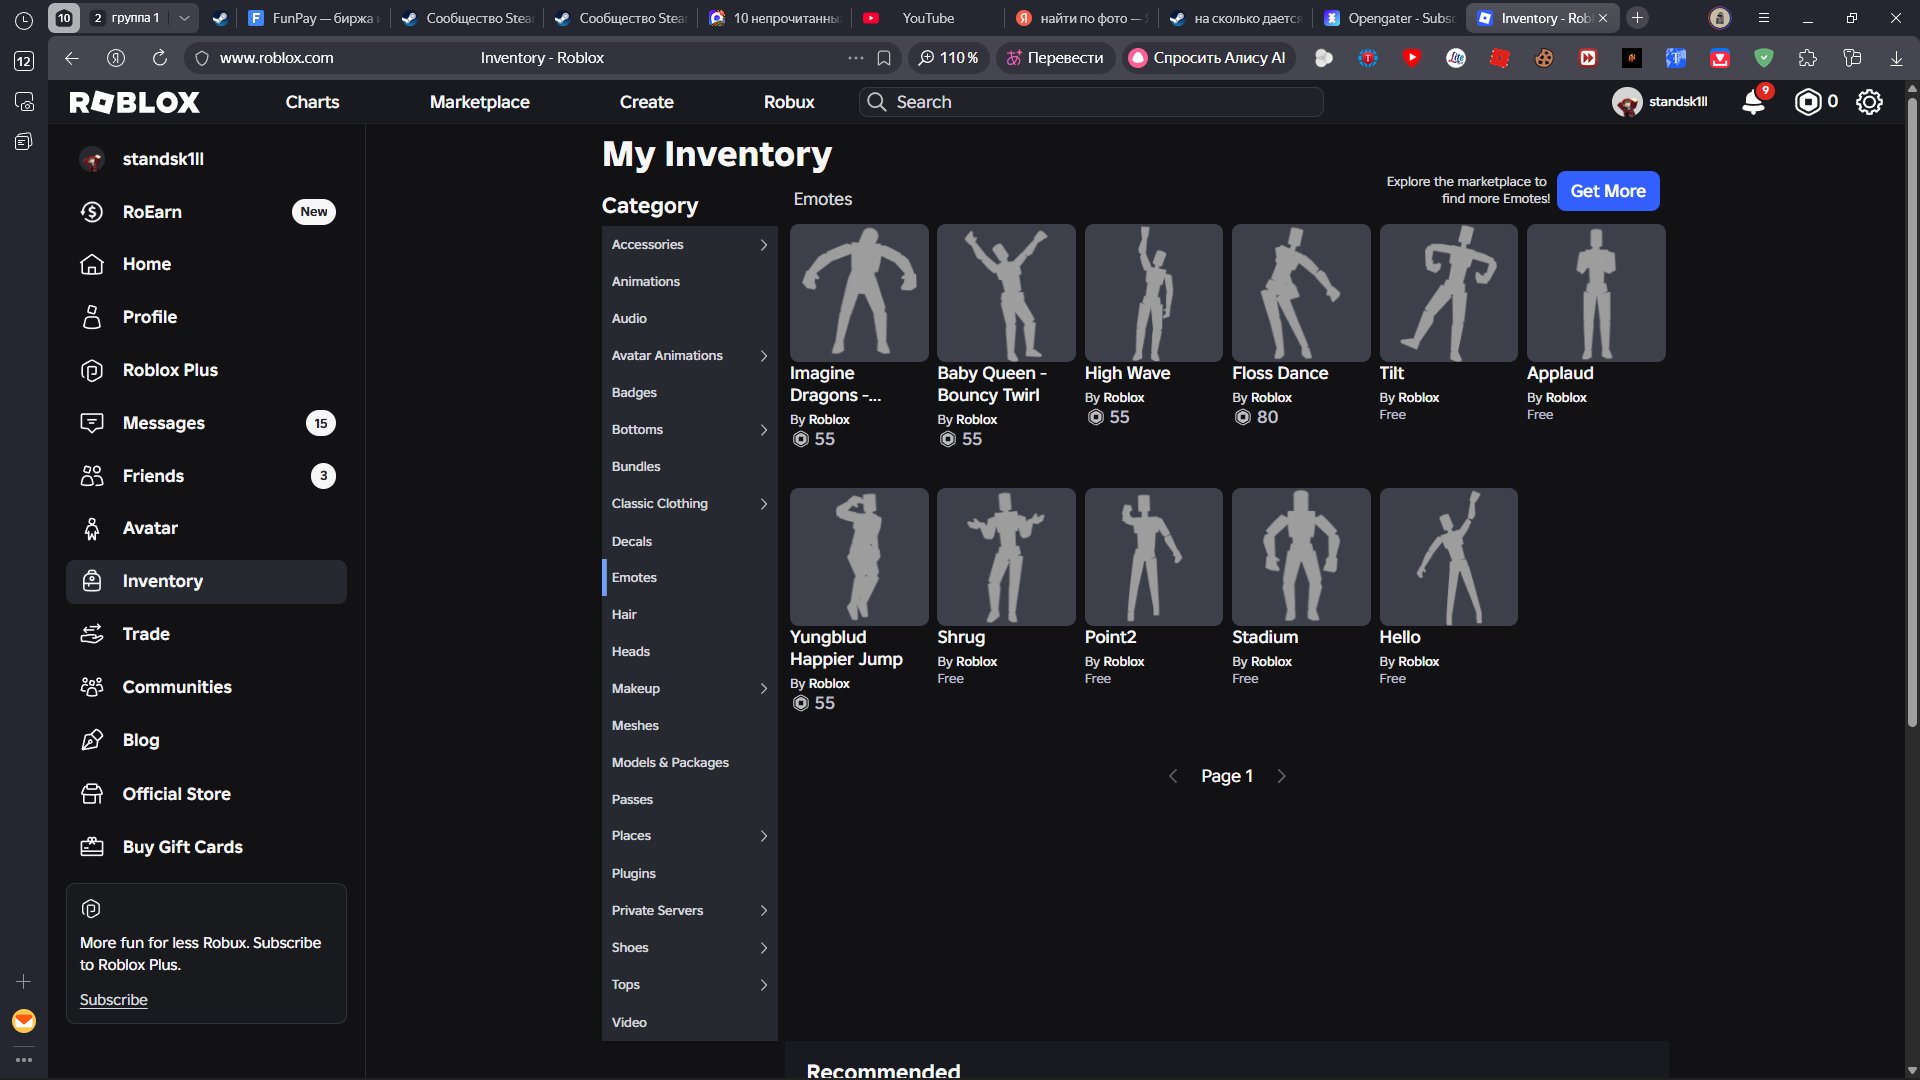This screenshot has height=1080, width=1920.
Task: Click the page vertical scrollbar
Action: (1912, 410)
